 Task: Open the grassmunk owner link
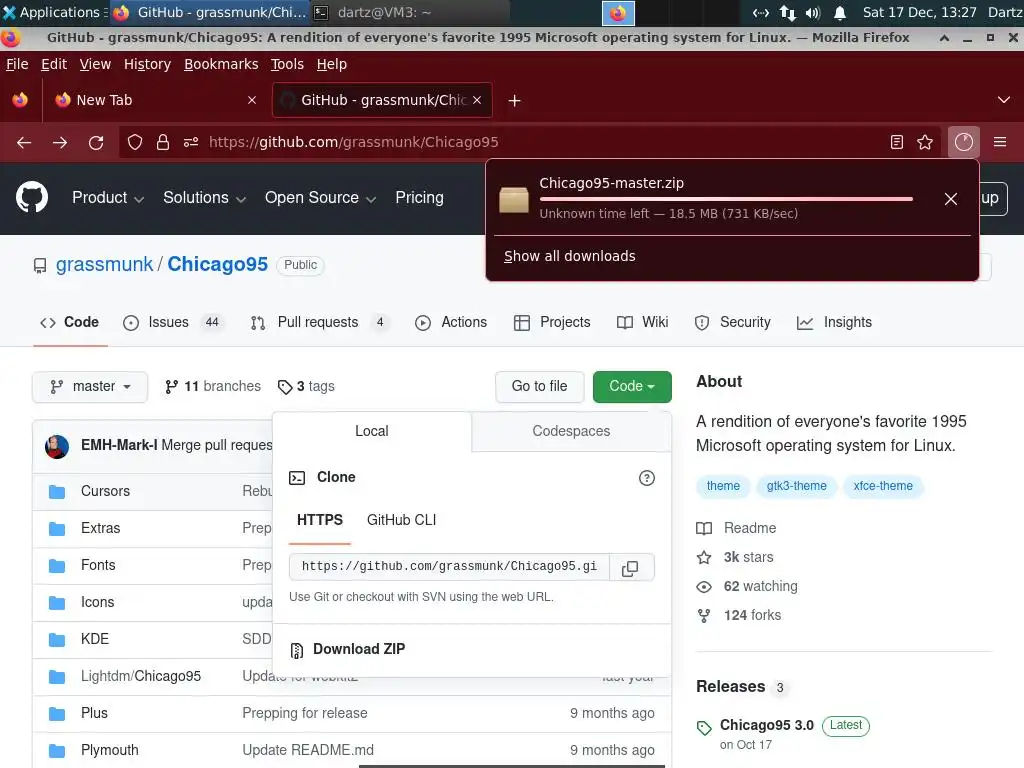(104, 264)
